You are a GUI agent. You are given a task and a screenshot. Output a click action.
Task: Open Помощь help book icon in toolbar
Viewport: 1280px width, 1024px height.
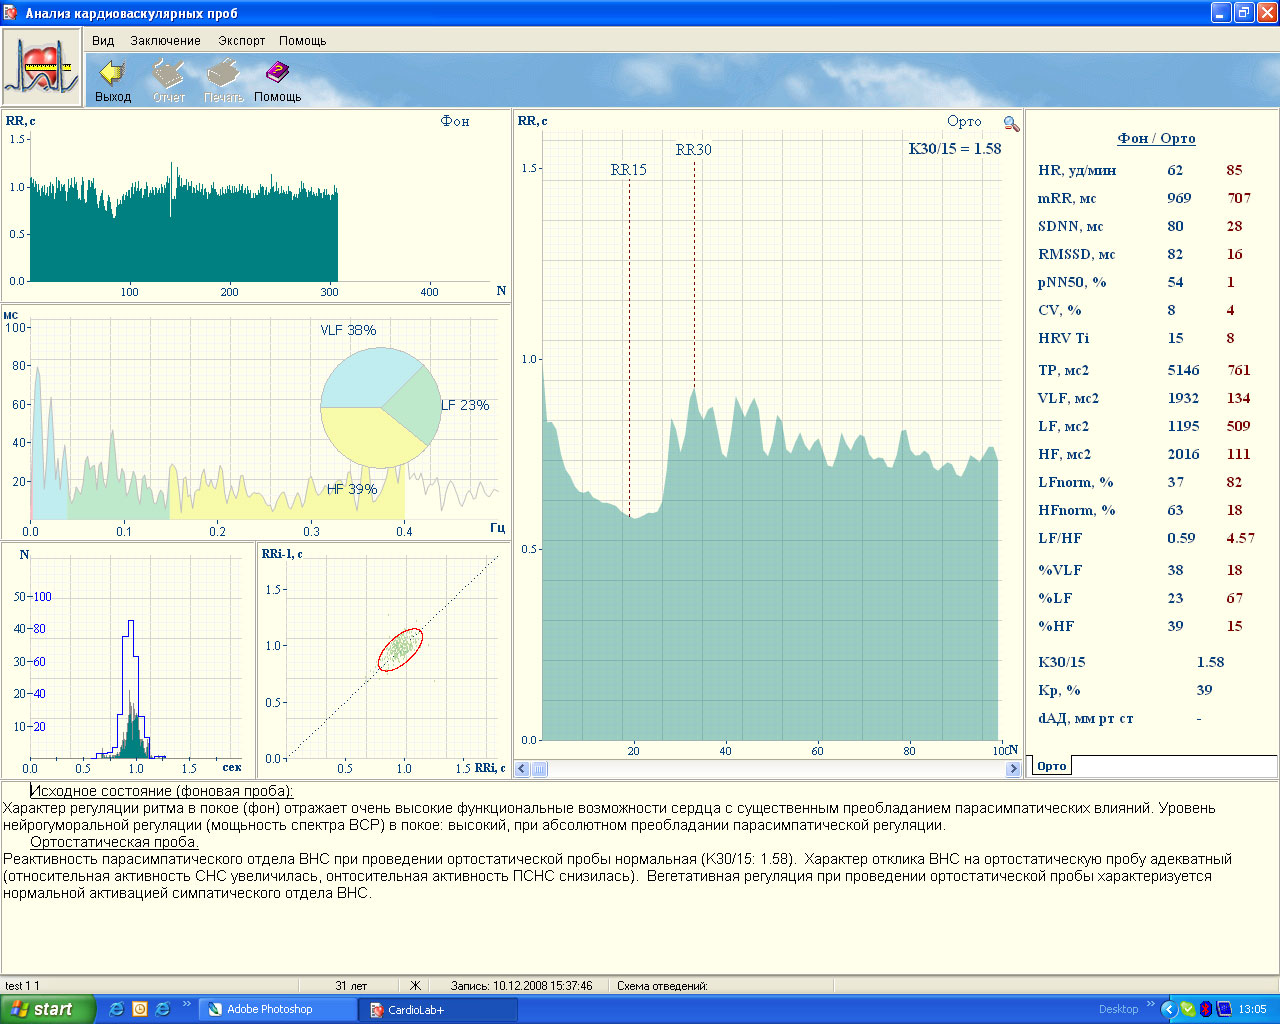tap(277, 74)
